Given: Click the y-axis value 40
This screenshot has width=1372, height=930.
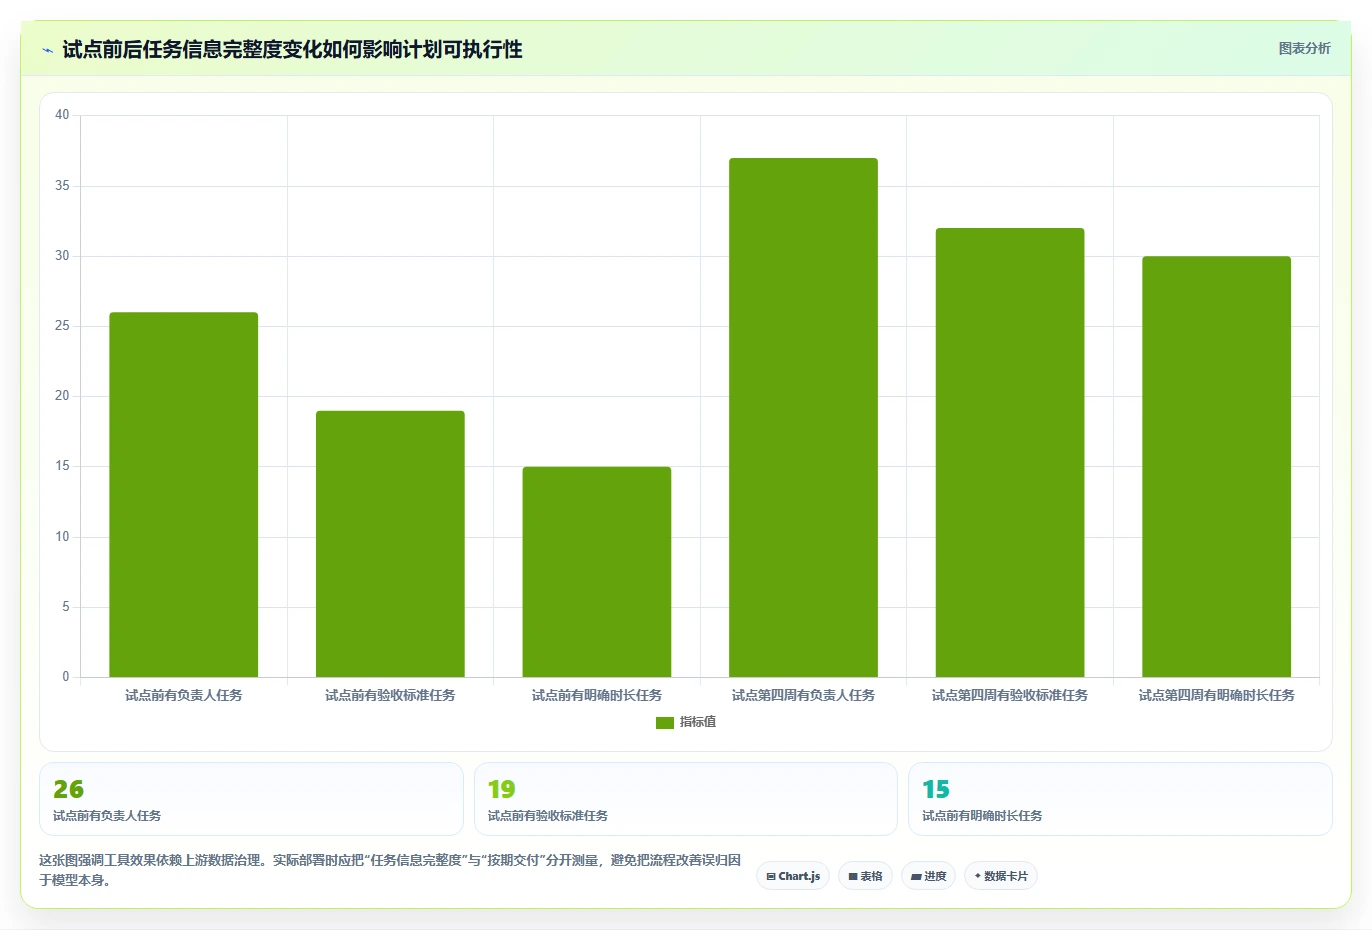Looking at the screenshot, I should [x=62, y=115].
